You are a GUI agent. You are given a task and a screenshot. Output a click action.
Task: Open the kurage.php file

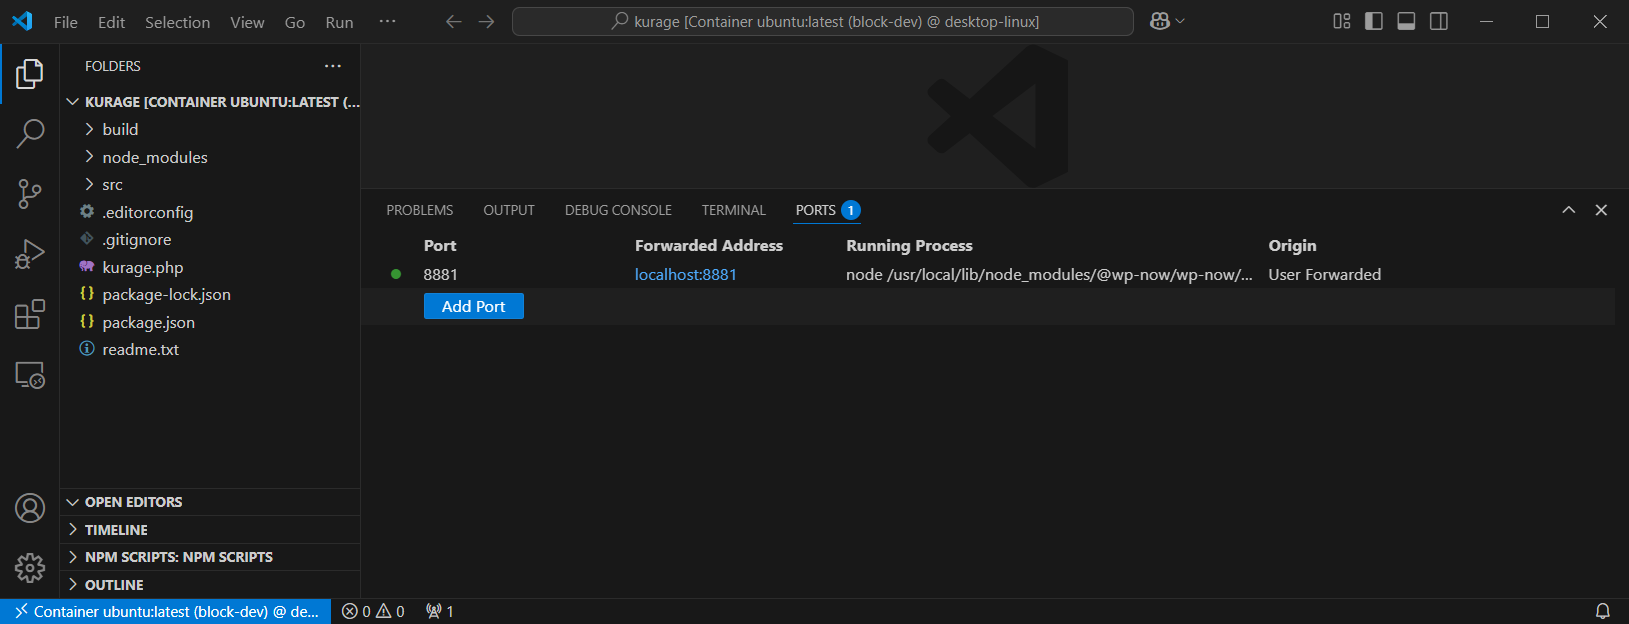click(210, 267)
